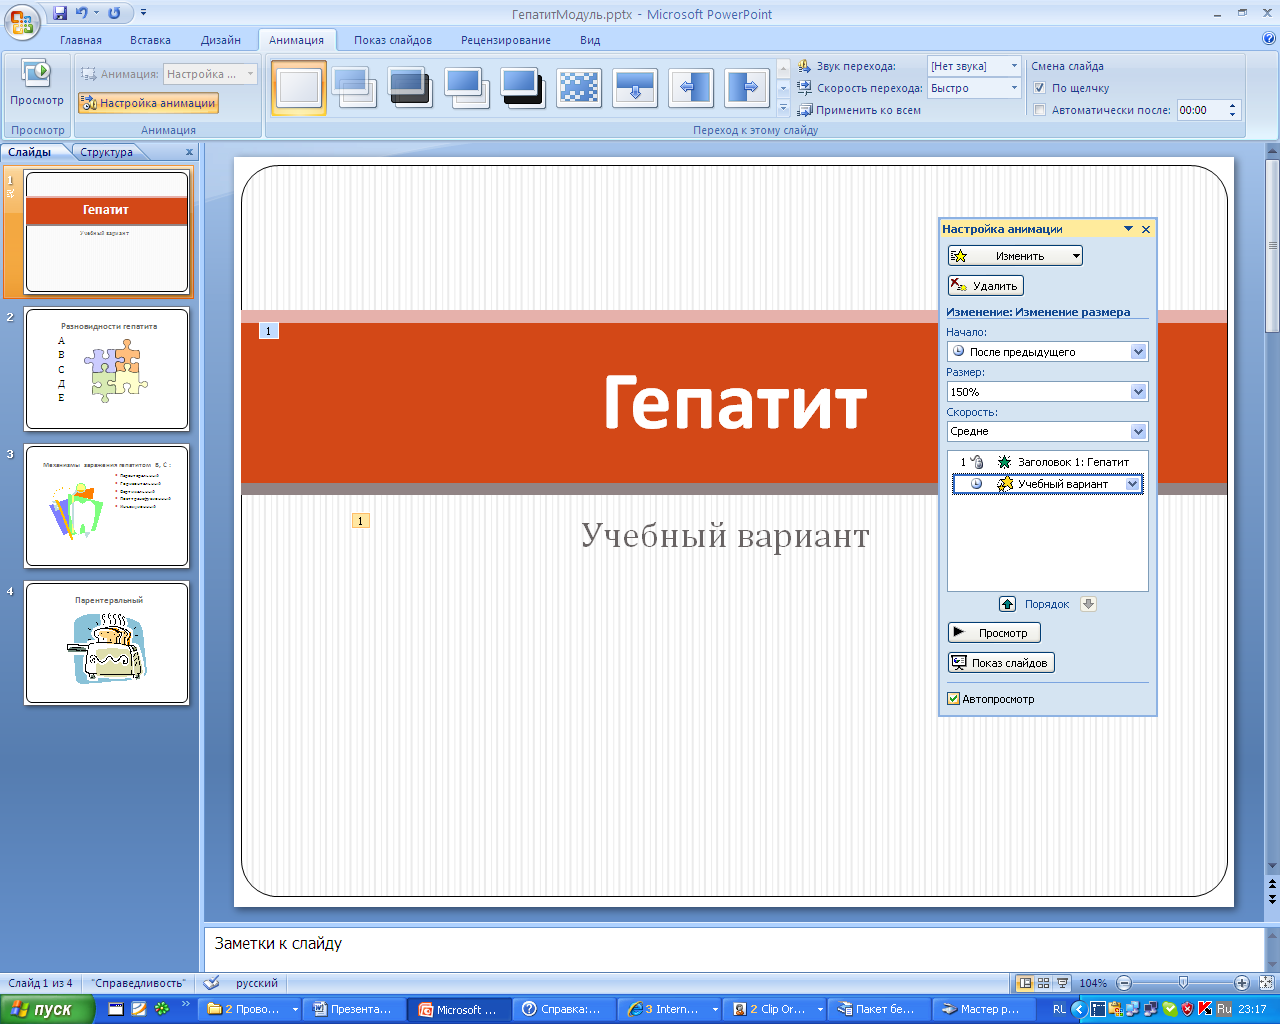
Task: Click русский language indicator in status bar
Action: [x=257, y=983]
